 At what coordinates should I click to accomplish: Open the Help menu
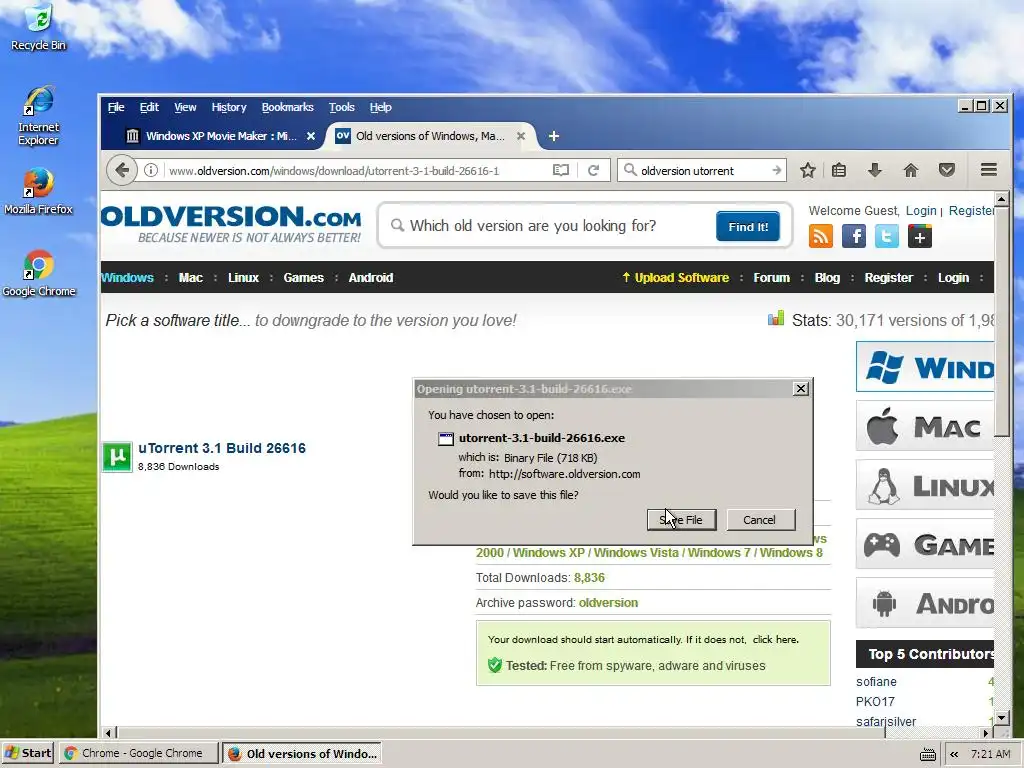(x=381, y=107)
